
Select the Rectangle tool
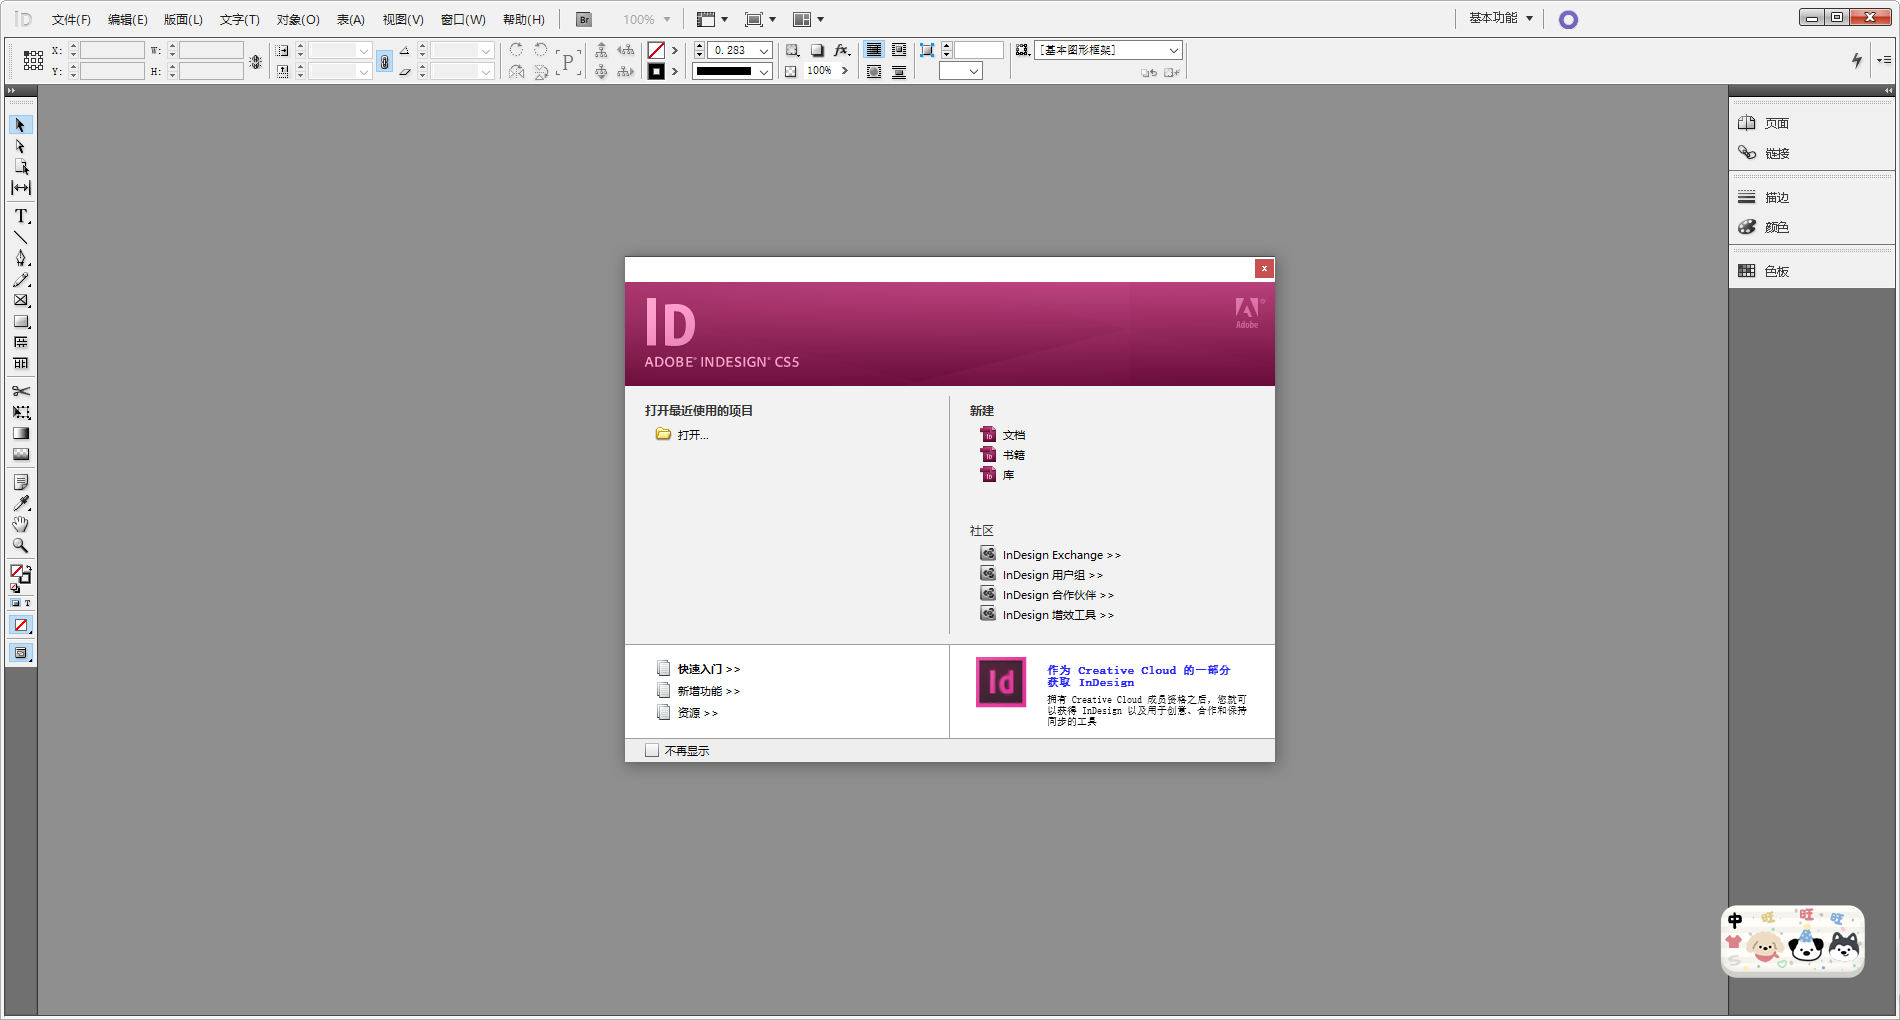(x=20, y=322)
